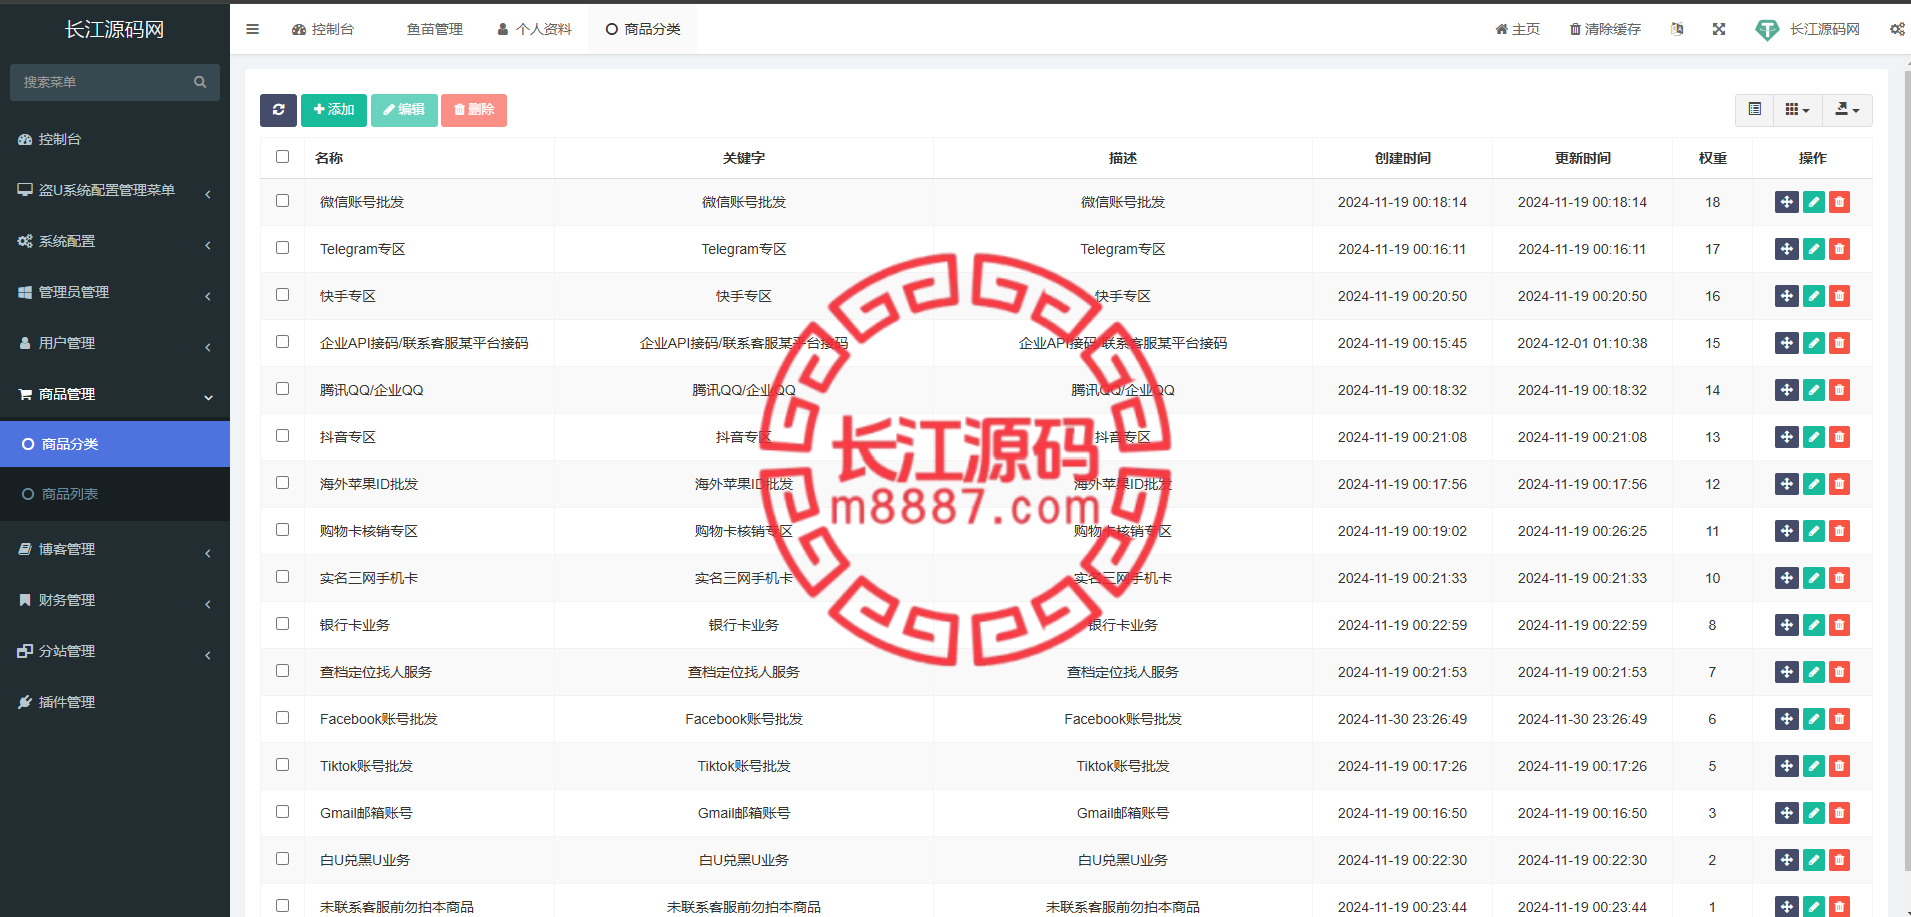Click the refresh table button
1911x917 pixels.
278,110
